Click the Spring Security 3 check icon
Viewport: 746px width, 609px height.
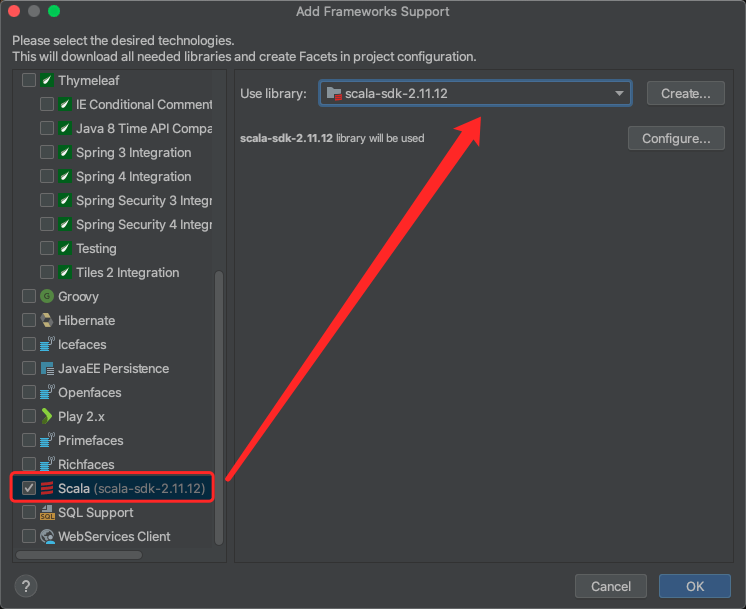pyautogui.click(x=65, y=200)
